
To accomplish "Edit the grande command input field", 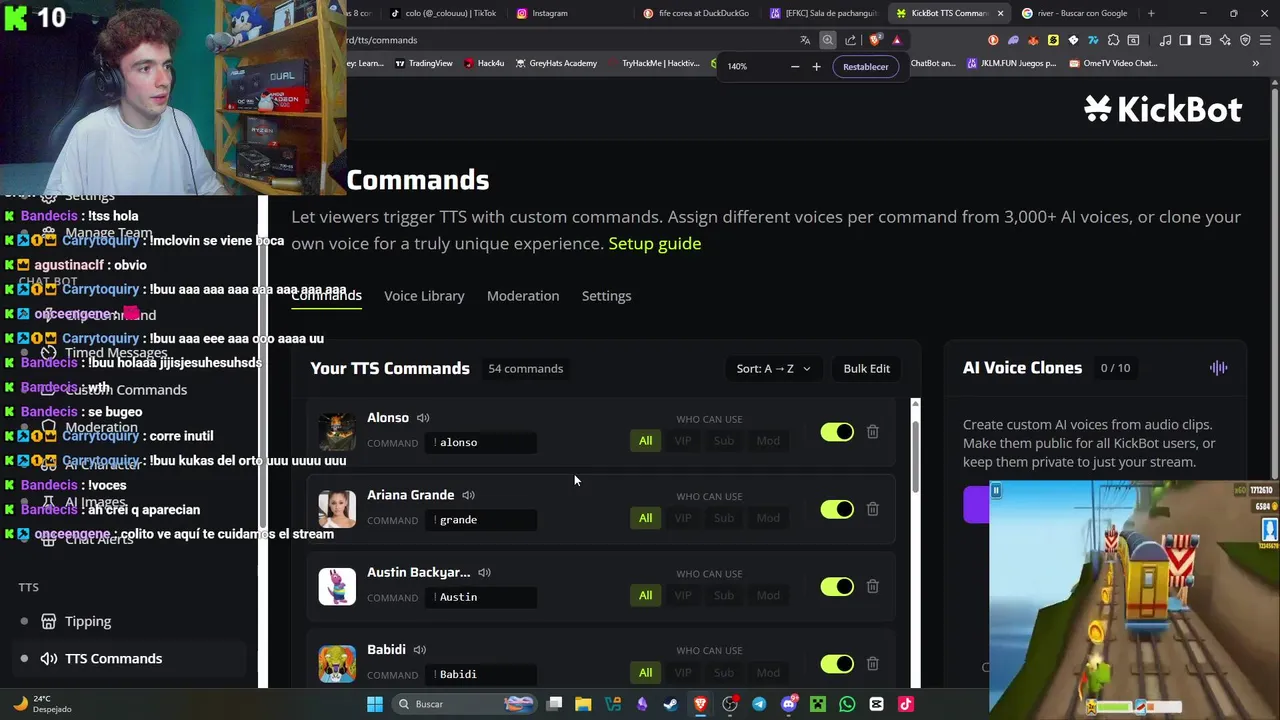I will [x=483, y=520].
